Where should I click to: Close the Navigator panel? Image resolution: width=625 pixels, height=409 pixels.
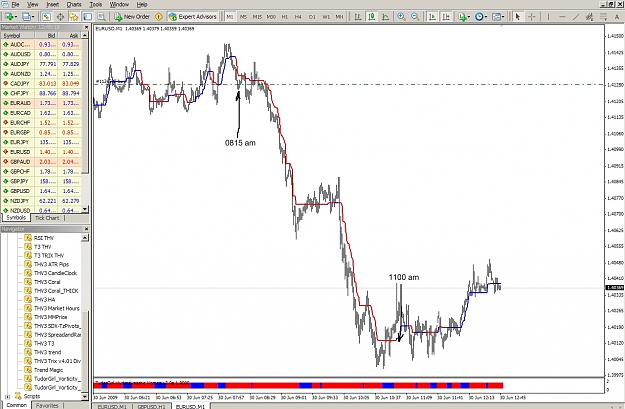pyautogui.click(x=86, y=229)
